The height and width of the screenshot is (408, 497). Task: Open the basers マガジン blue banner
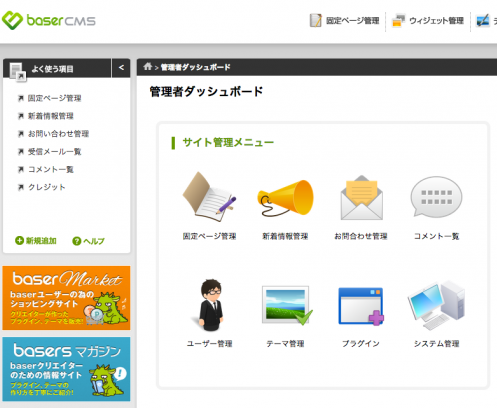(66, 369)
